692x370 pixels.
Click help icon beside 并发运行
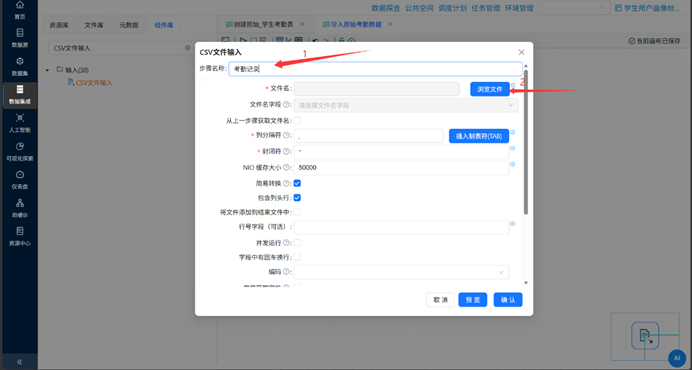click(x=286, y=243)
